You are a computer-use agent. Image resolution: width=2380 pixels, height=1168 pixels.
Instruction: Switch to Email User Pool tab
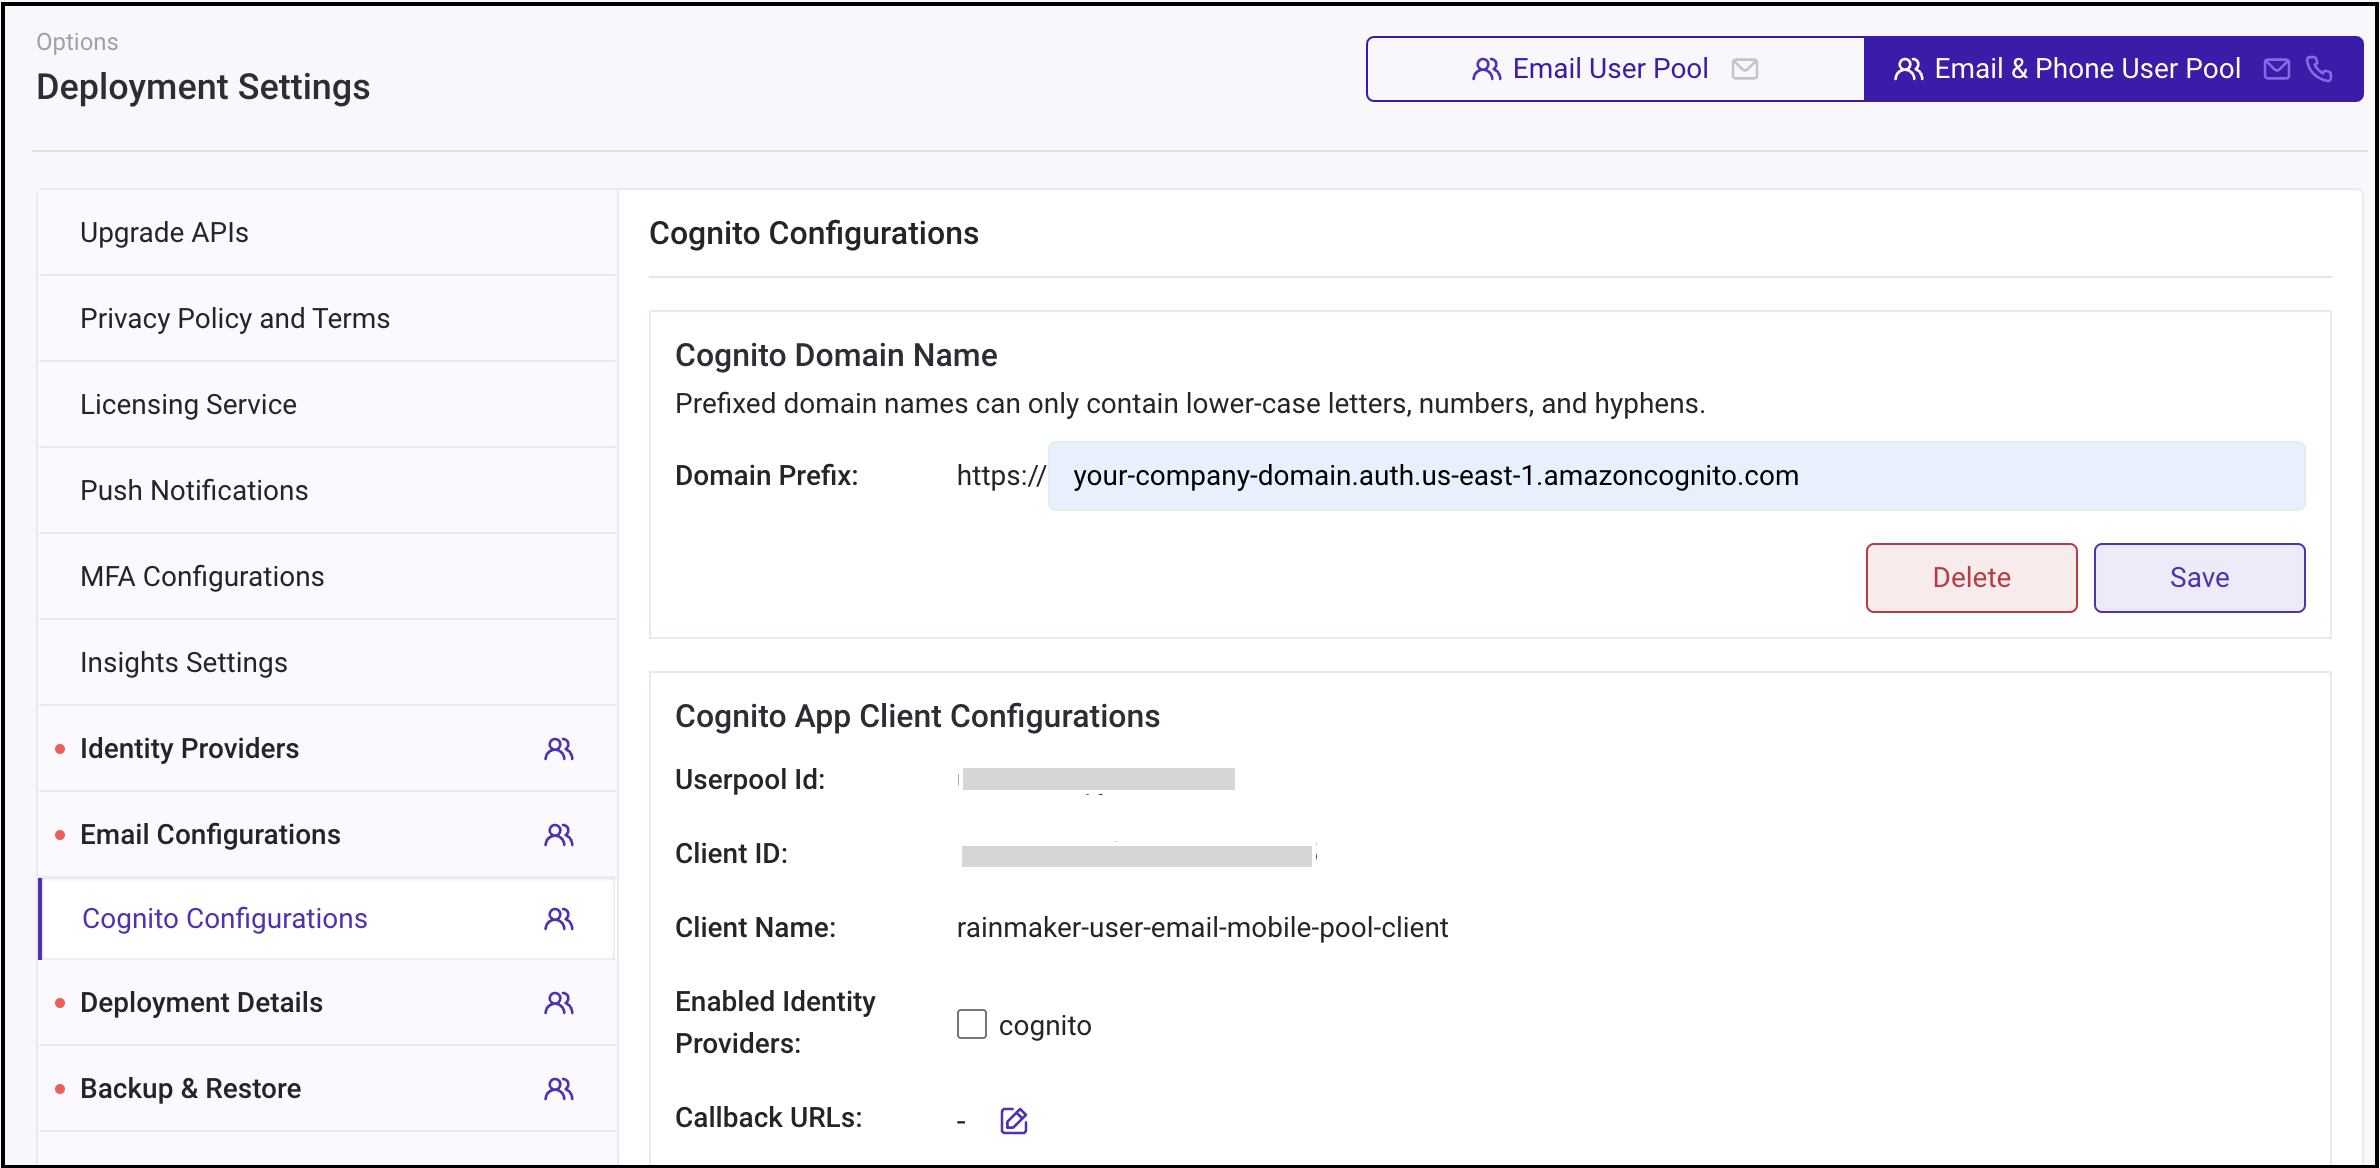[x=1610, y=69]
